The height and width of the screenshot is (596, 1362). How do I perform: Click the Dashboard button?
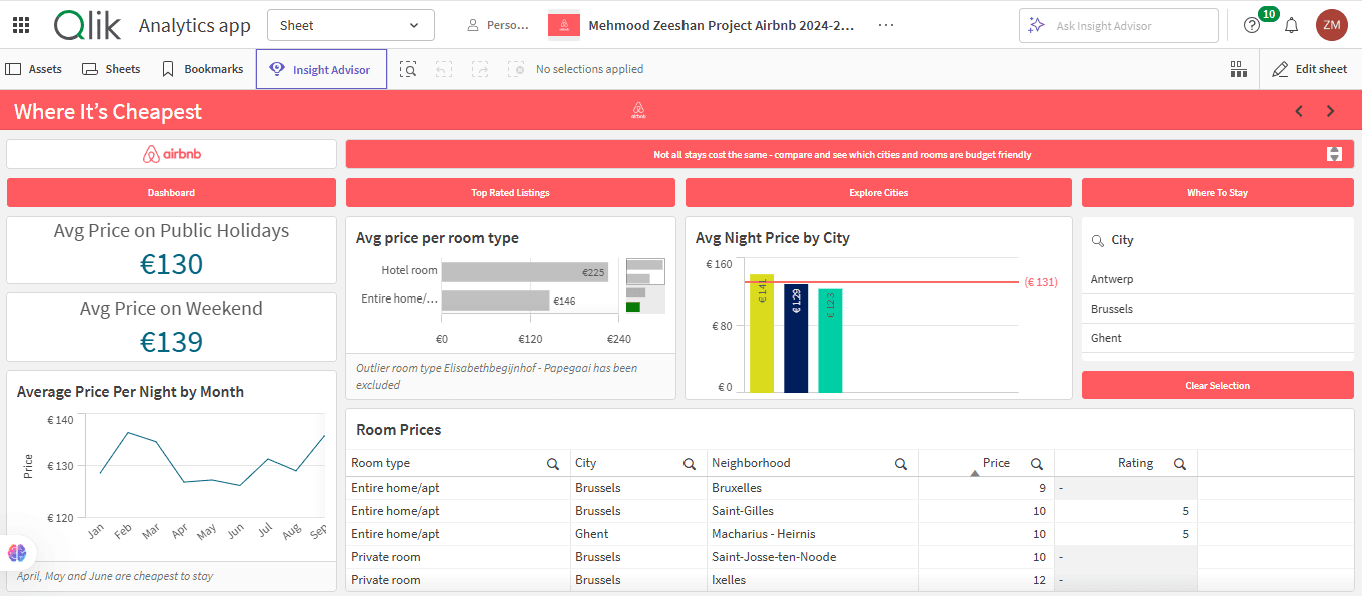coord(171,192)
